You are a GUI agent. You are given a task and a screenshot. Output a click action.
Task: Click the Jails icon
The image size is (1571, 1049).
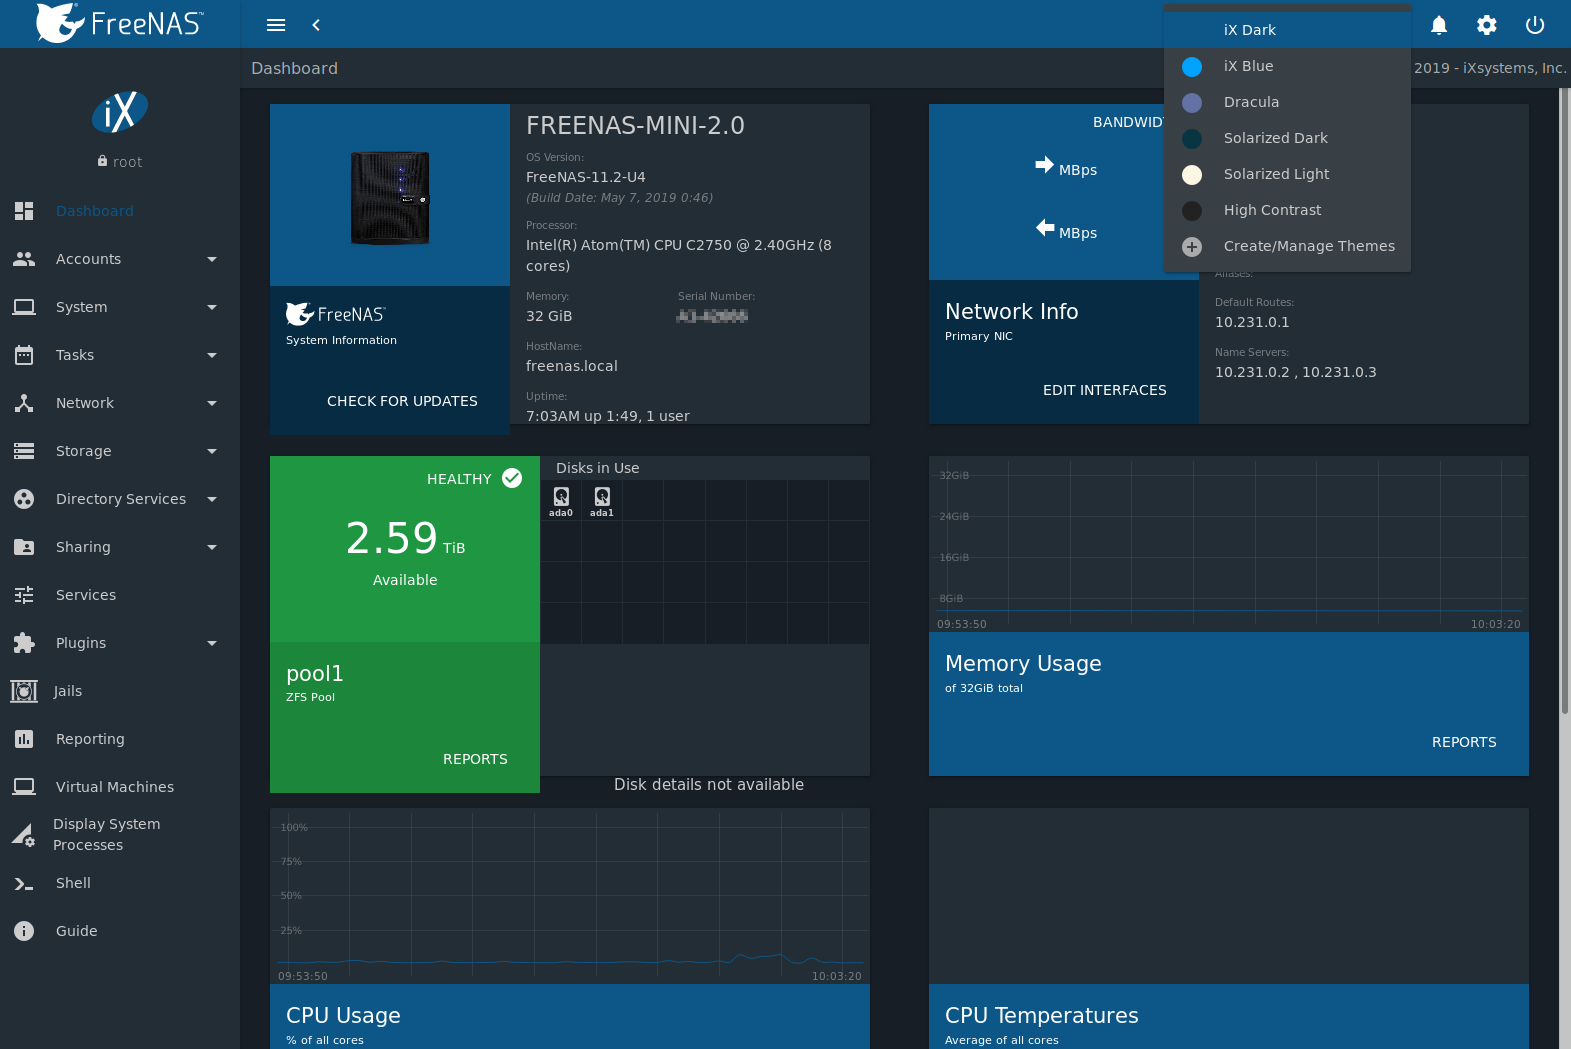click(24, 691)
